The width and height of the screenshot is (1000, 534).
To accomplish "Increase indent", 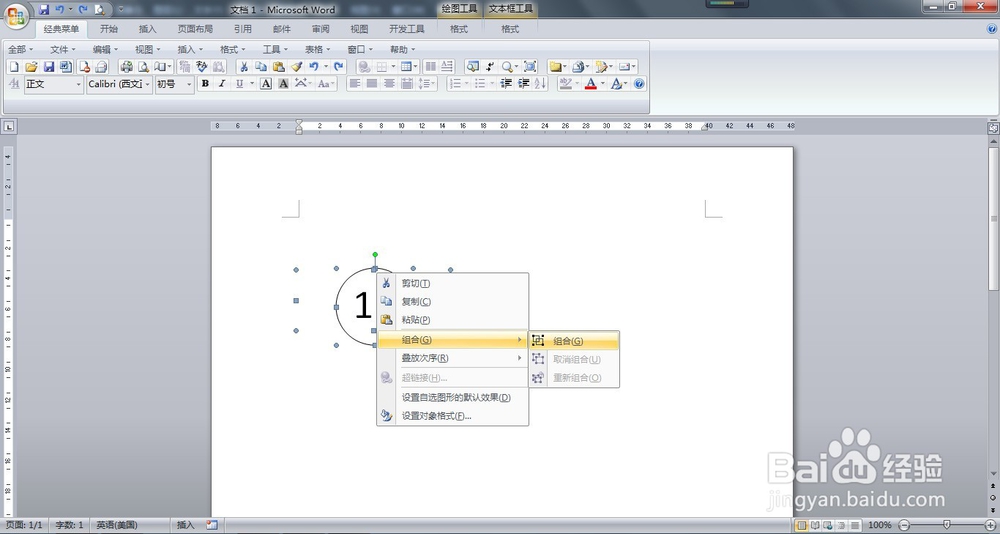I will tap(524, 84).
